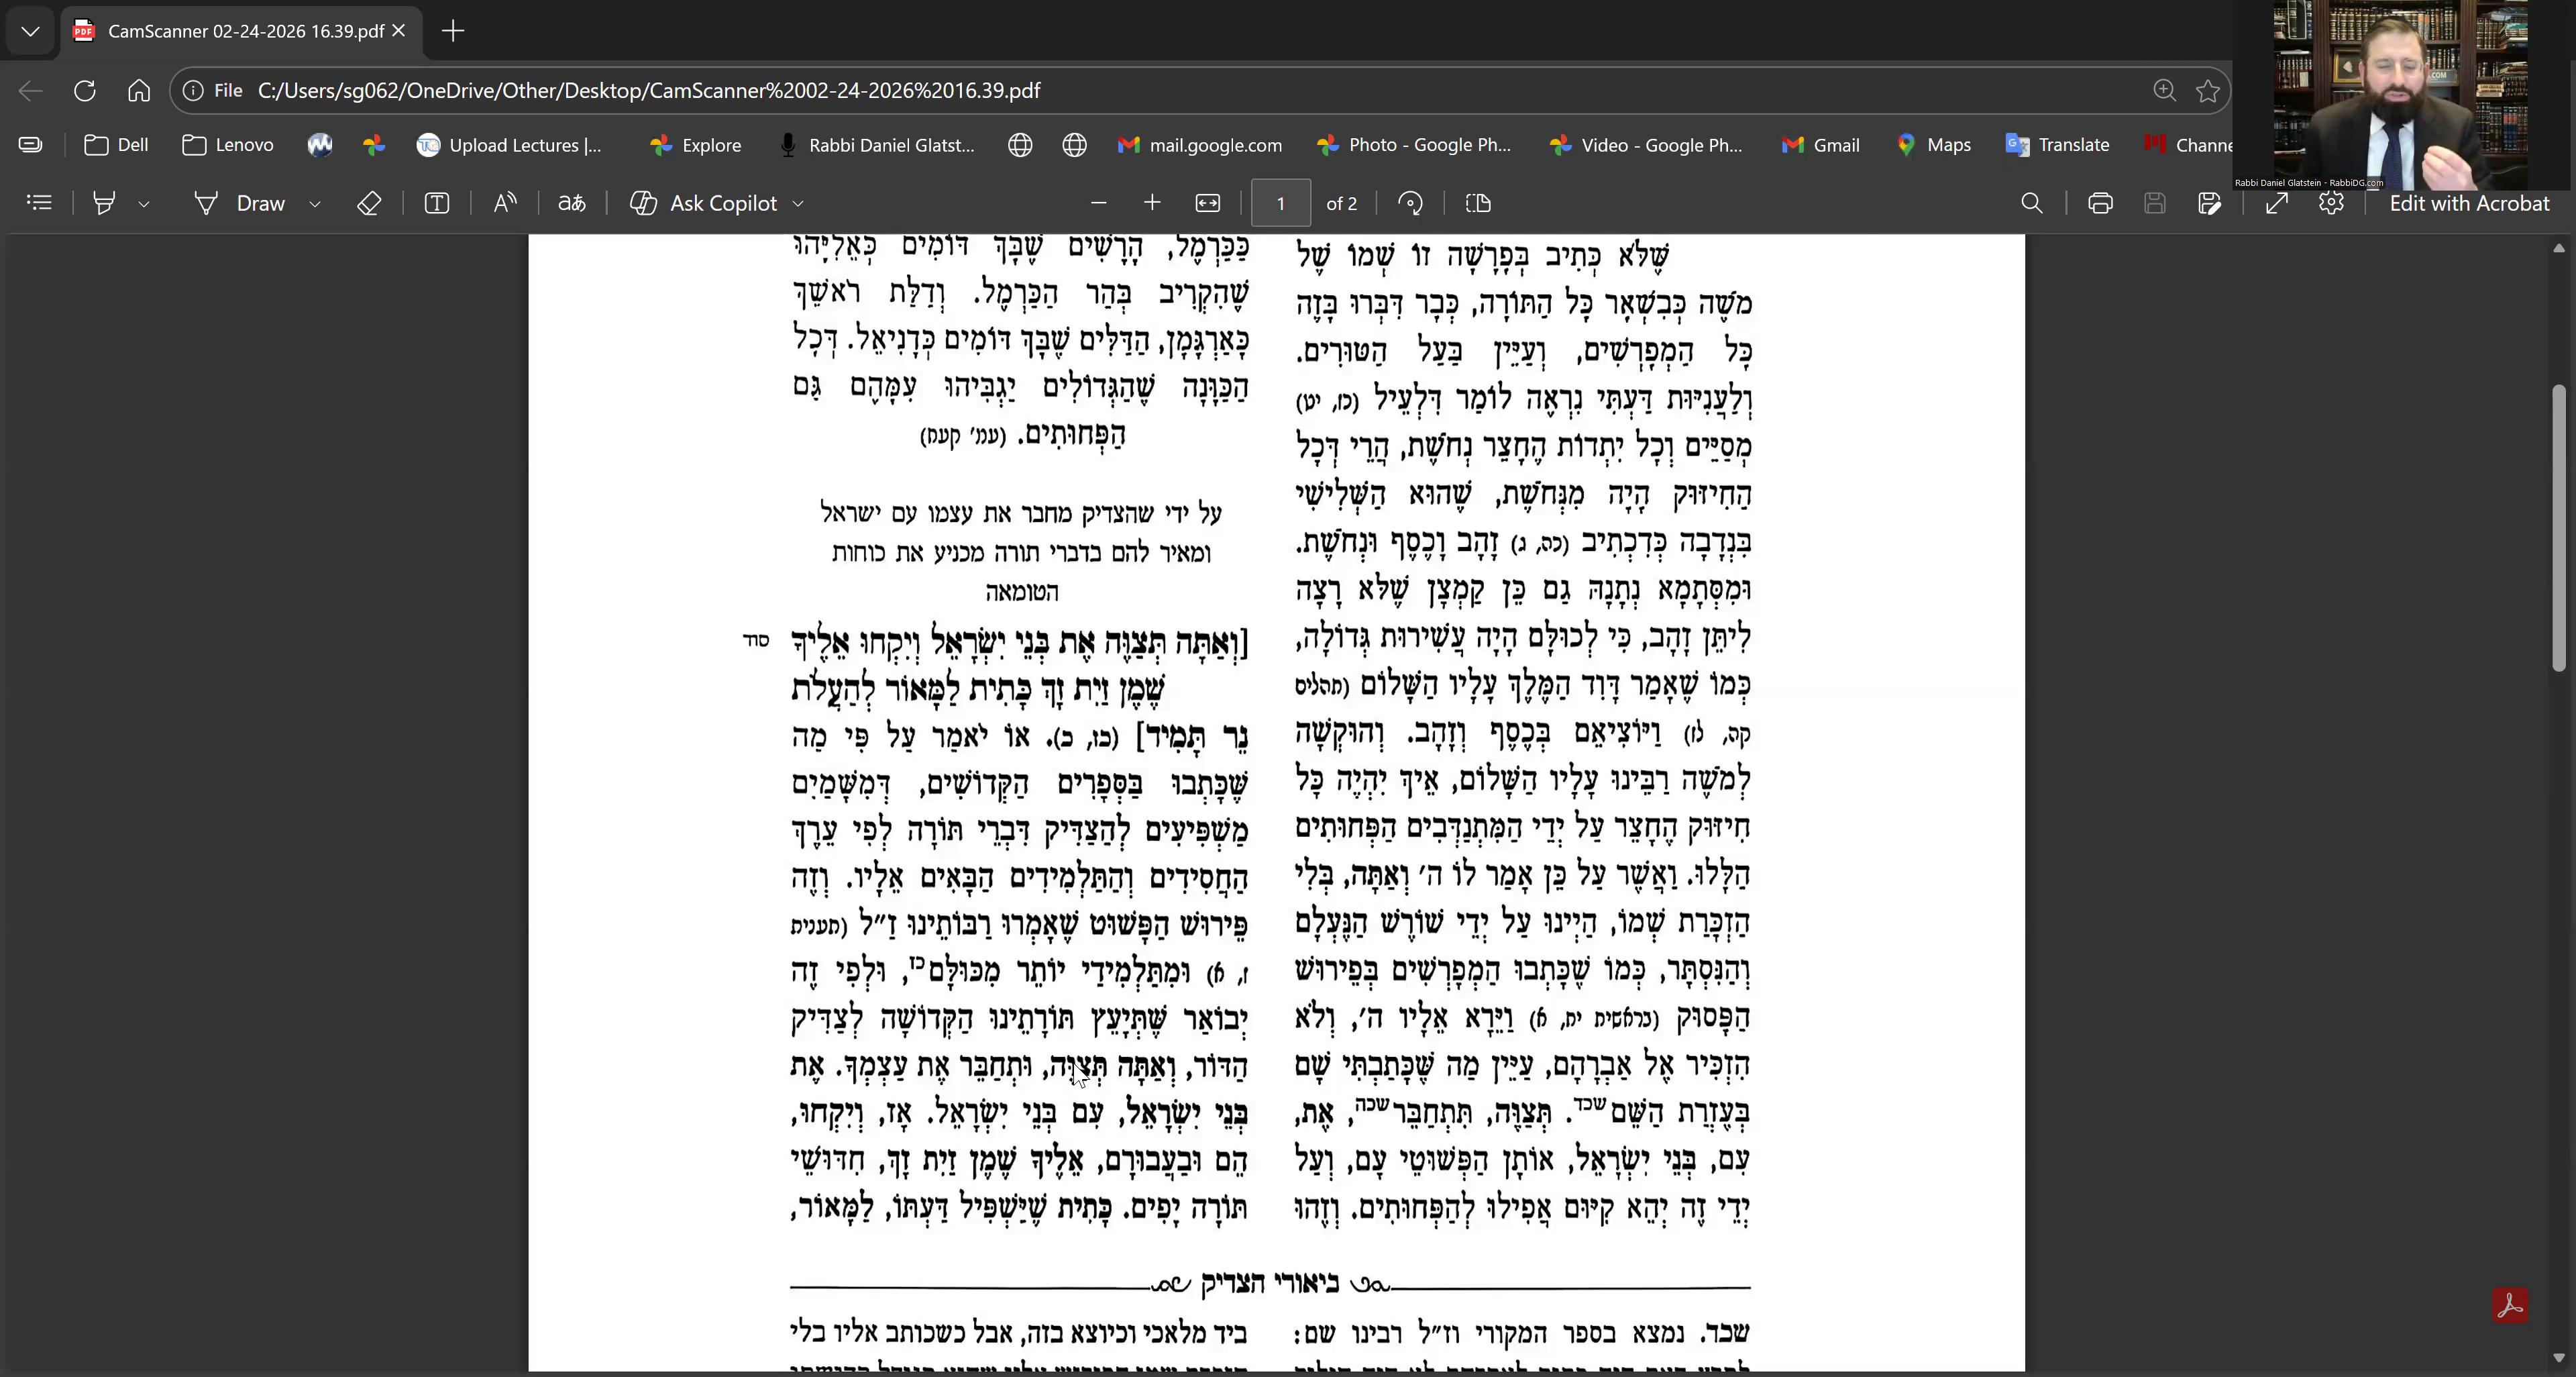Open the tab list dropdown chevron
Viewport: 2576px width, 1377px height.
(x=30, y=31)
